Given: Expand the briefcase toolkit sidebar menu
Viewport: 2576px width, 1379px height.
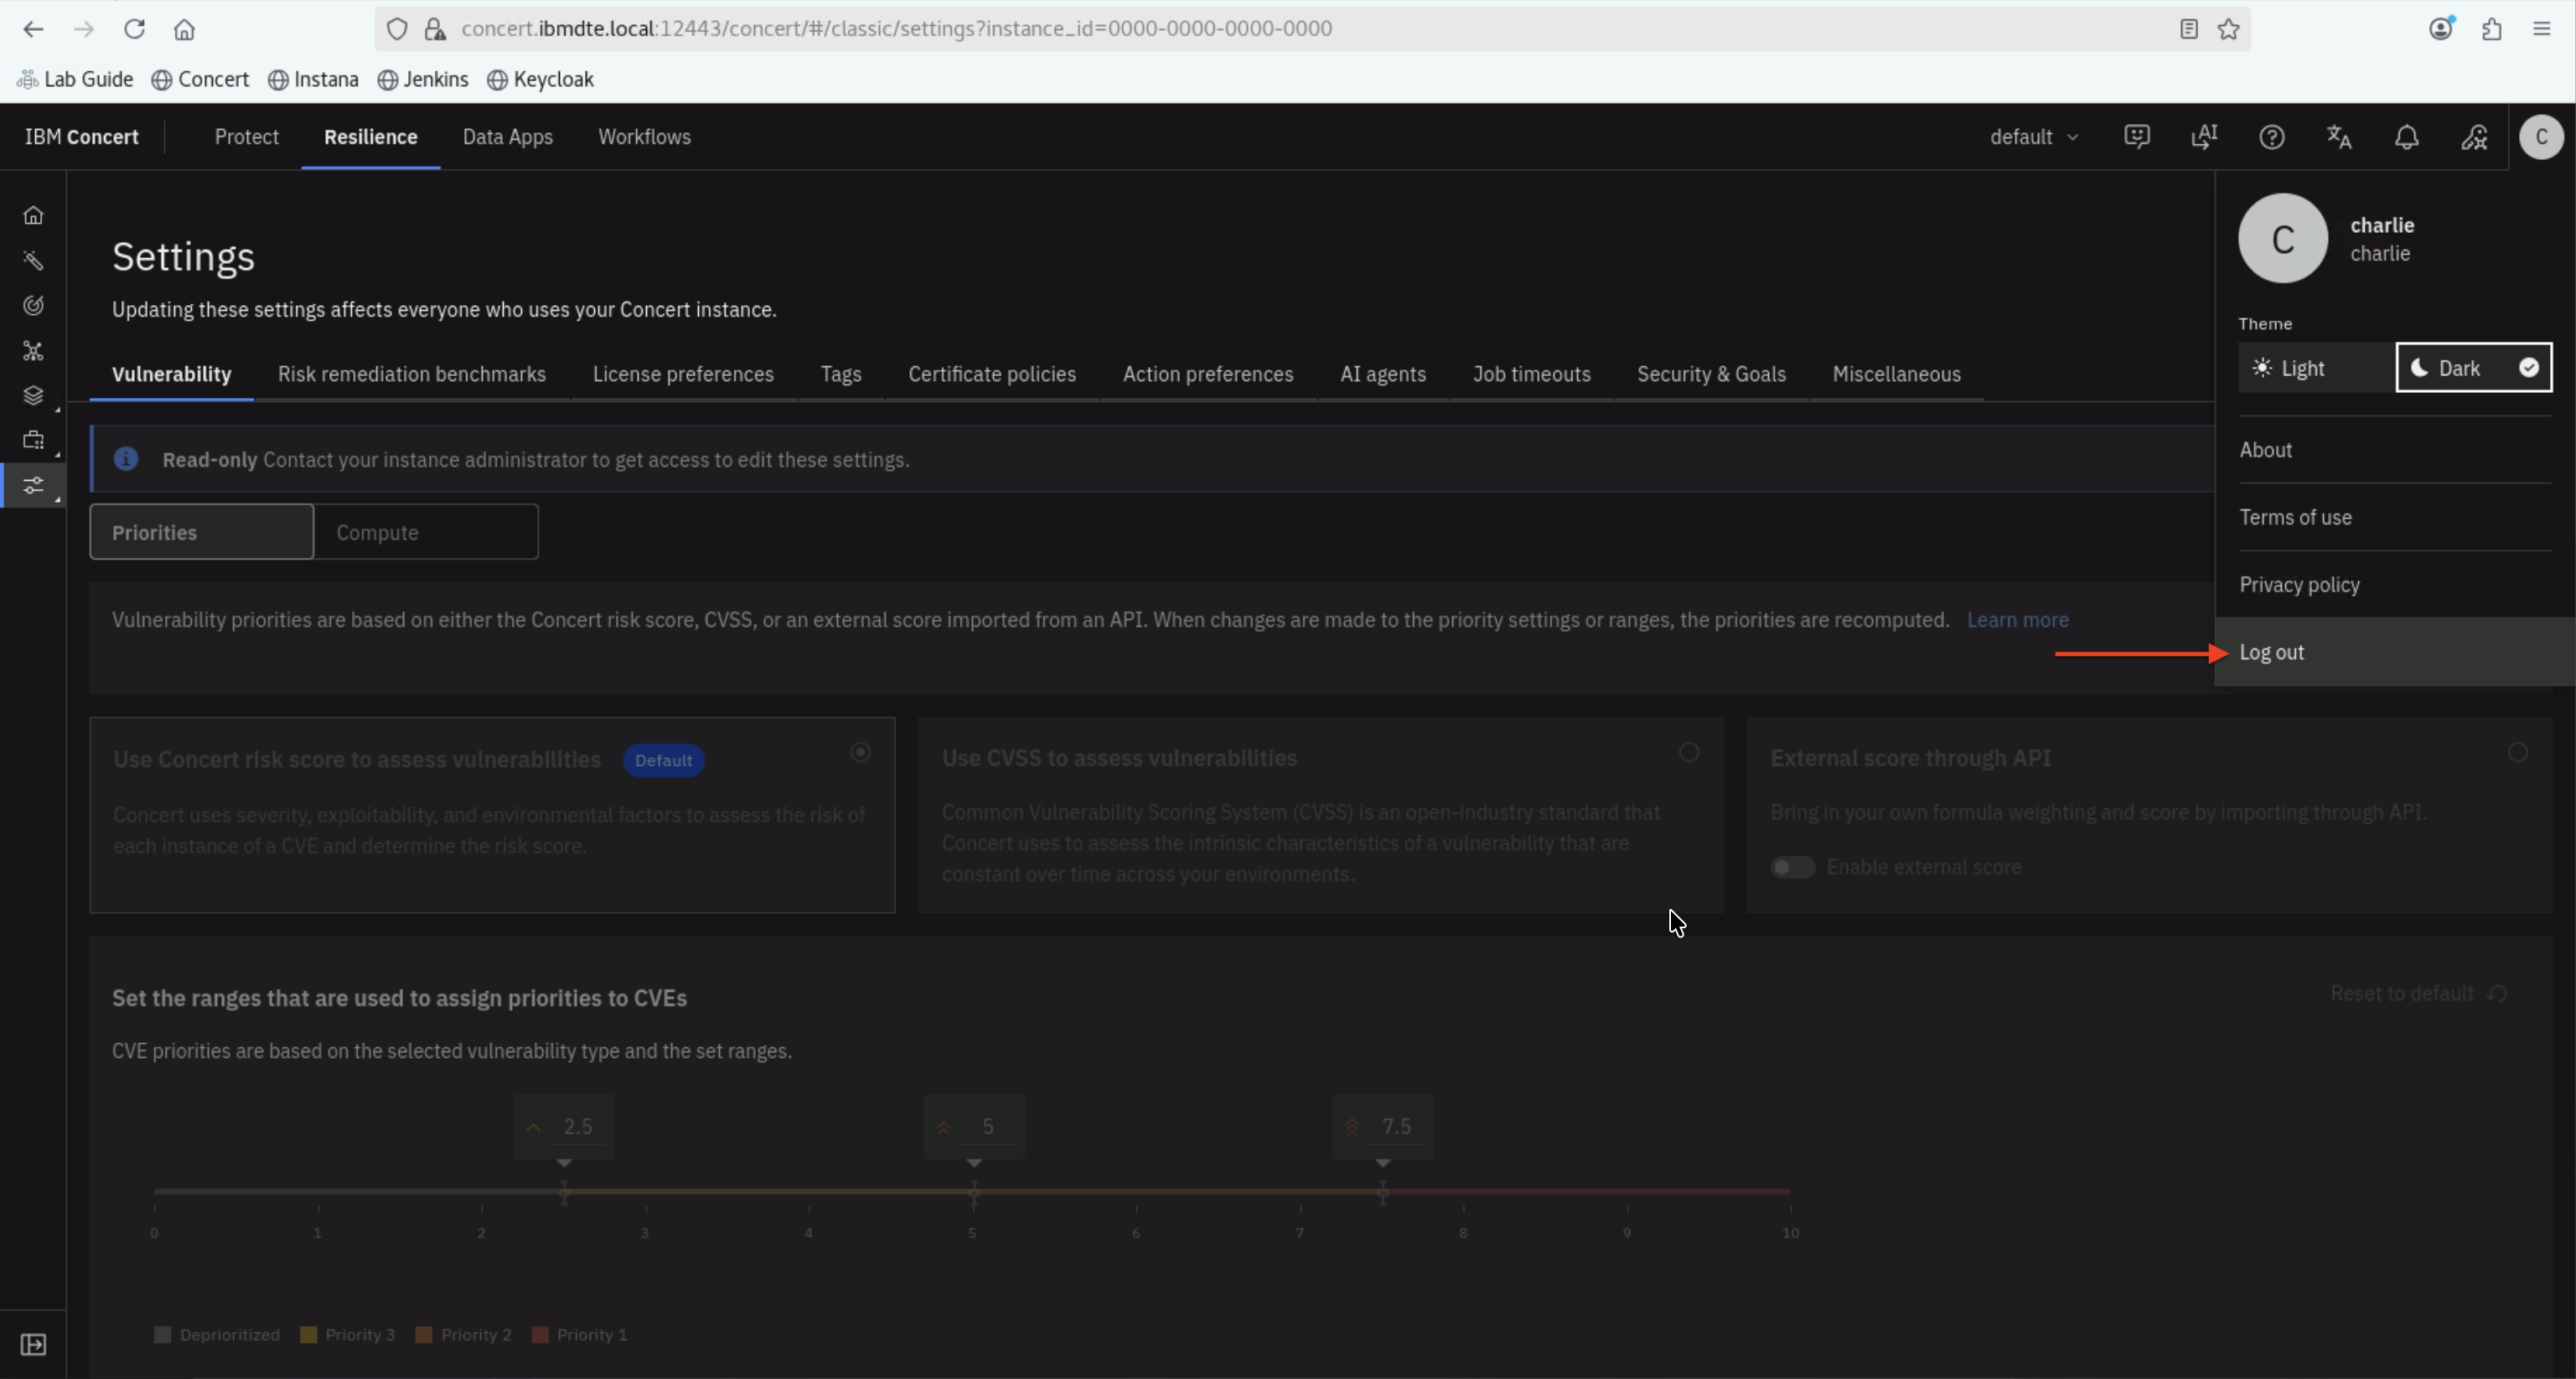Looking at the screenshot, I should (x=33, y=440).
